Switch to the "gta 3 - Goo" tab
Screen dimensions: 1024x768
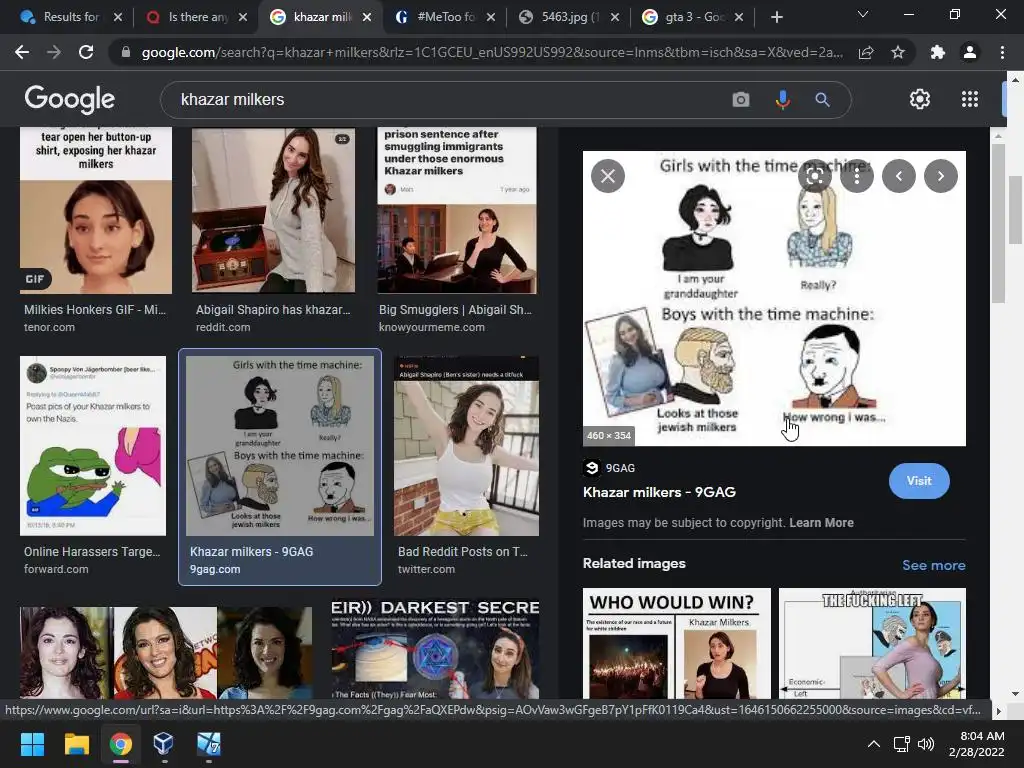pyautogui.click(x=694, y=17)
